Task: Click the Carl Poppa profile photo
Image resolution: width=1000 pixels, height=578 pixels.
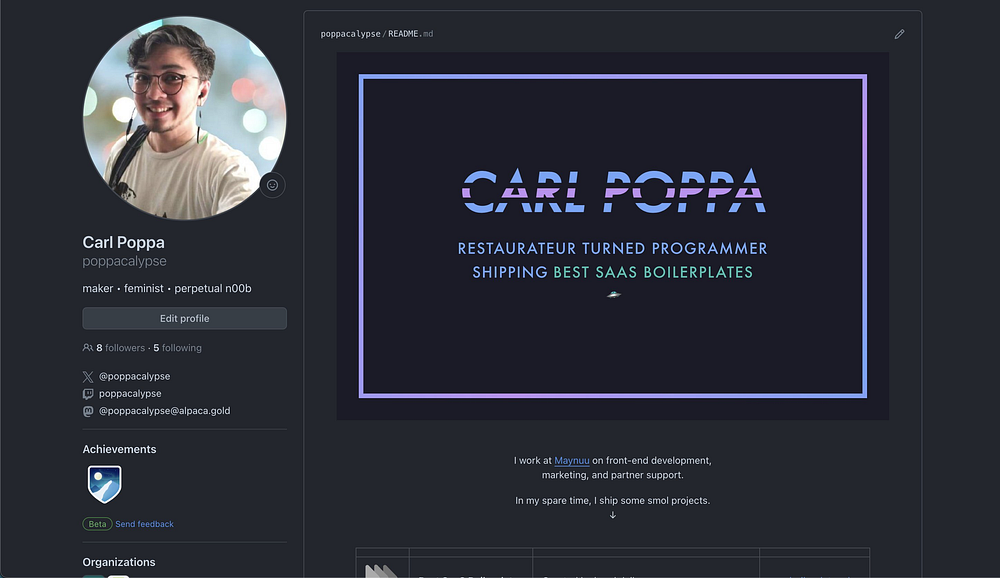Action: click(184, 118)
